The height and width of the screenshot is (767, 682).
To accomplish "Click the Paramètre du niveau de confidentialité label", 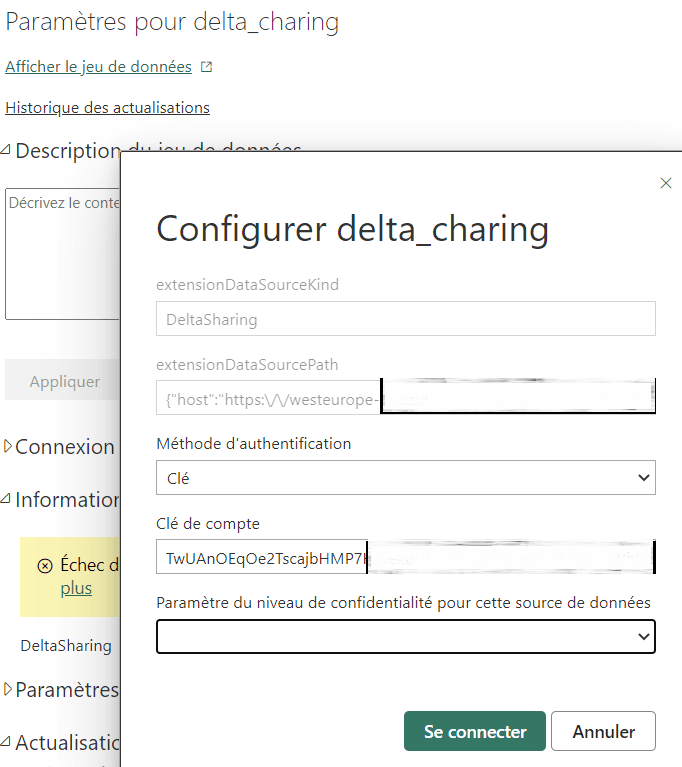I will pyautogui.click(x=403, y=603).
